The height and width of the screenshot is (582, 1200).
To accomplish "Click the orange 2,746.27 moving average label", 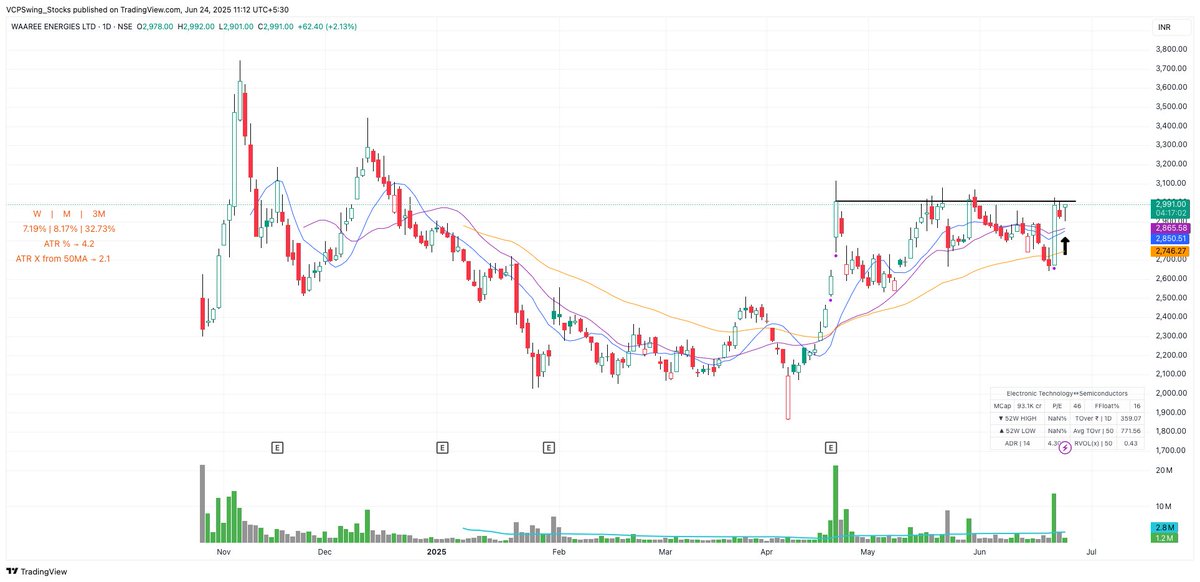I will click(x=1169, y=251).
